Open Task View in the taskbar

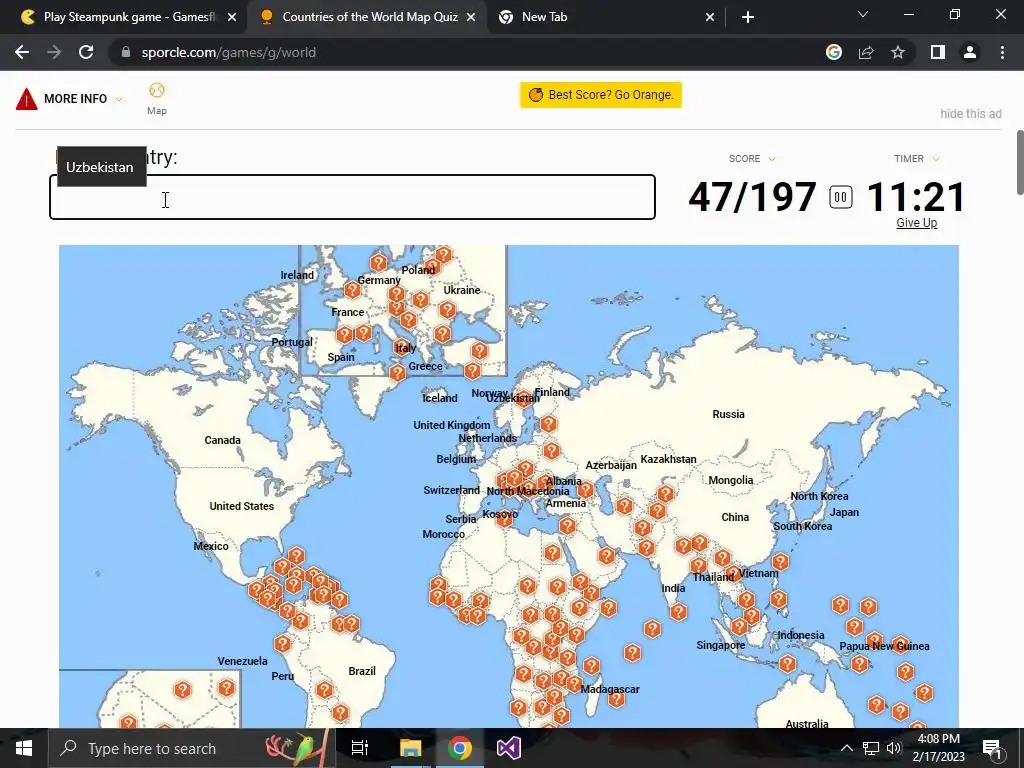click(x=360, y=748)
